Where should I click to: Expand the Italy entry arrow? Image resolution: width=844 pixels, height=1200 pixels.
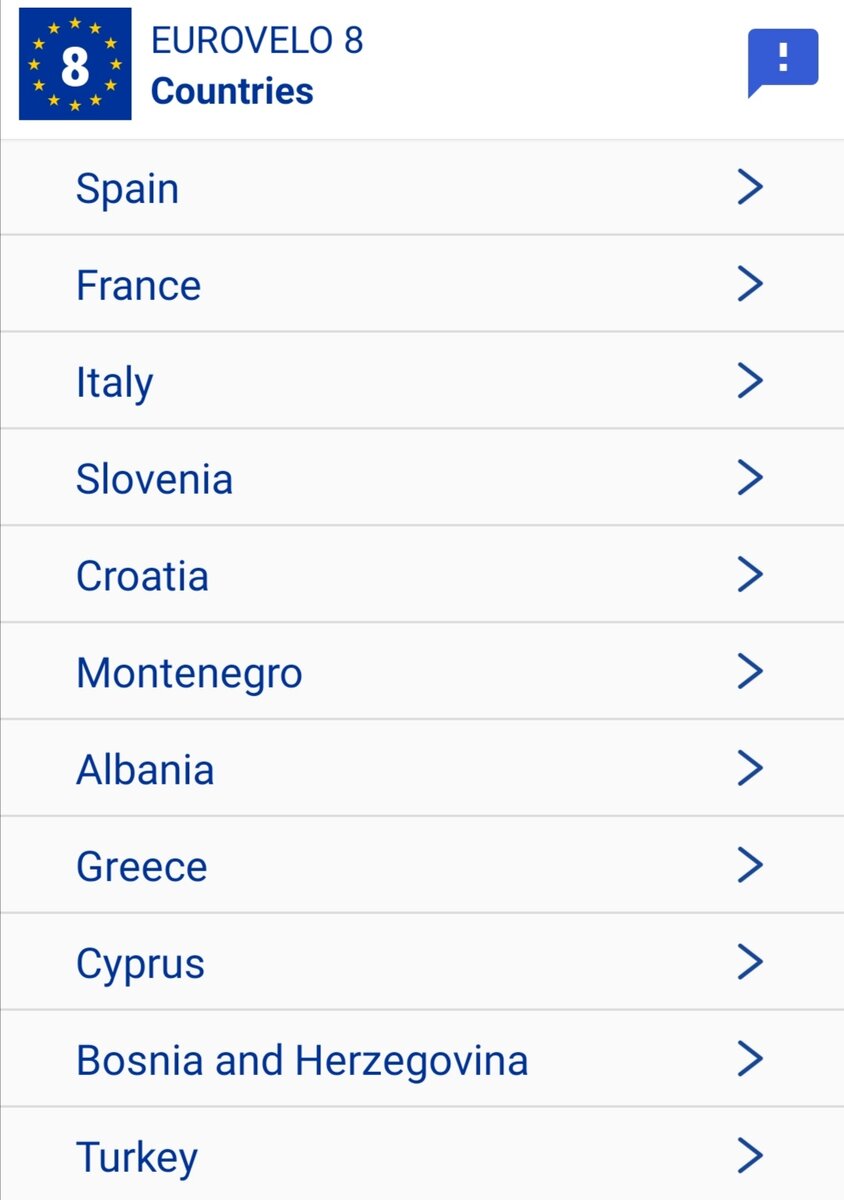[x=750, y=381]
